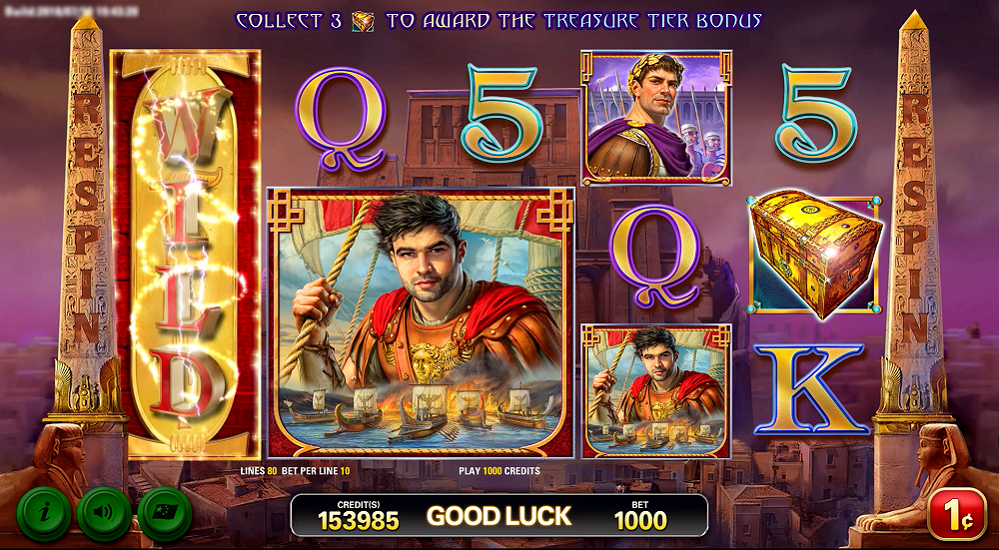The image size is (999, 550).
Task: Click the 5 symbol beside Caesar's left
Action: [x=501, y=114]
